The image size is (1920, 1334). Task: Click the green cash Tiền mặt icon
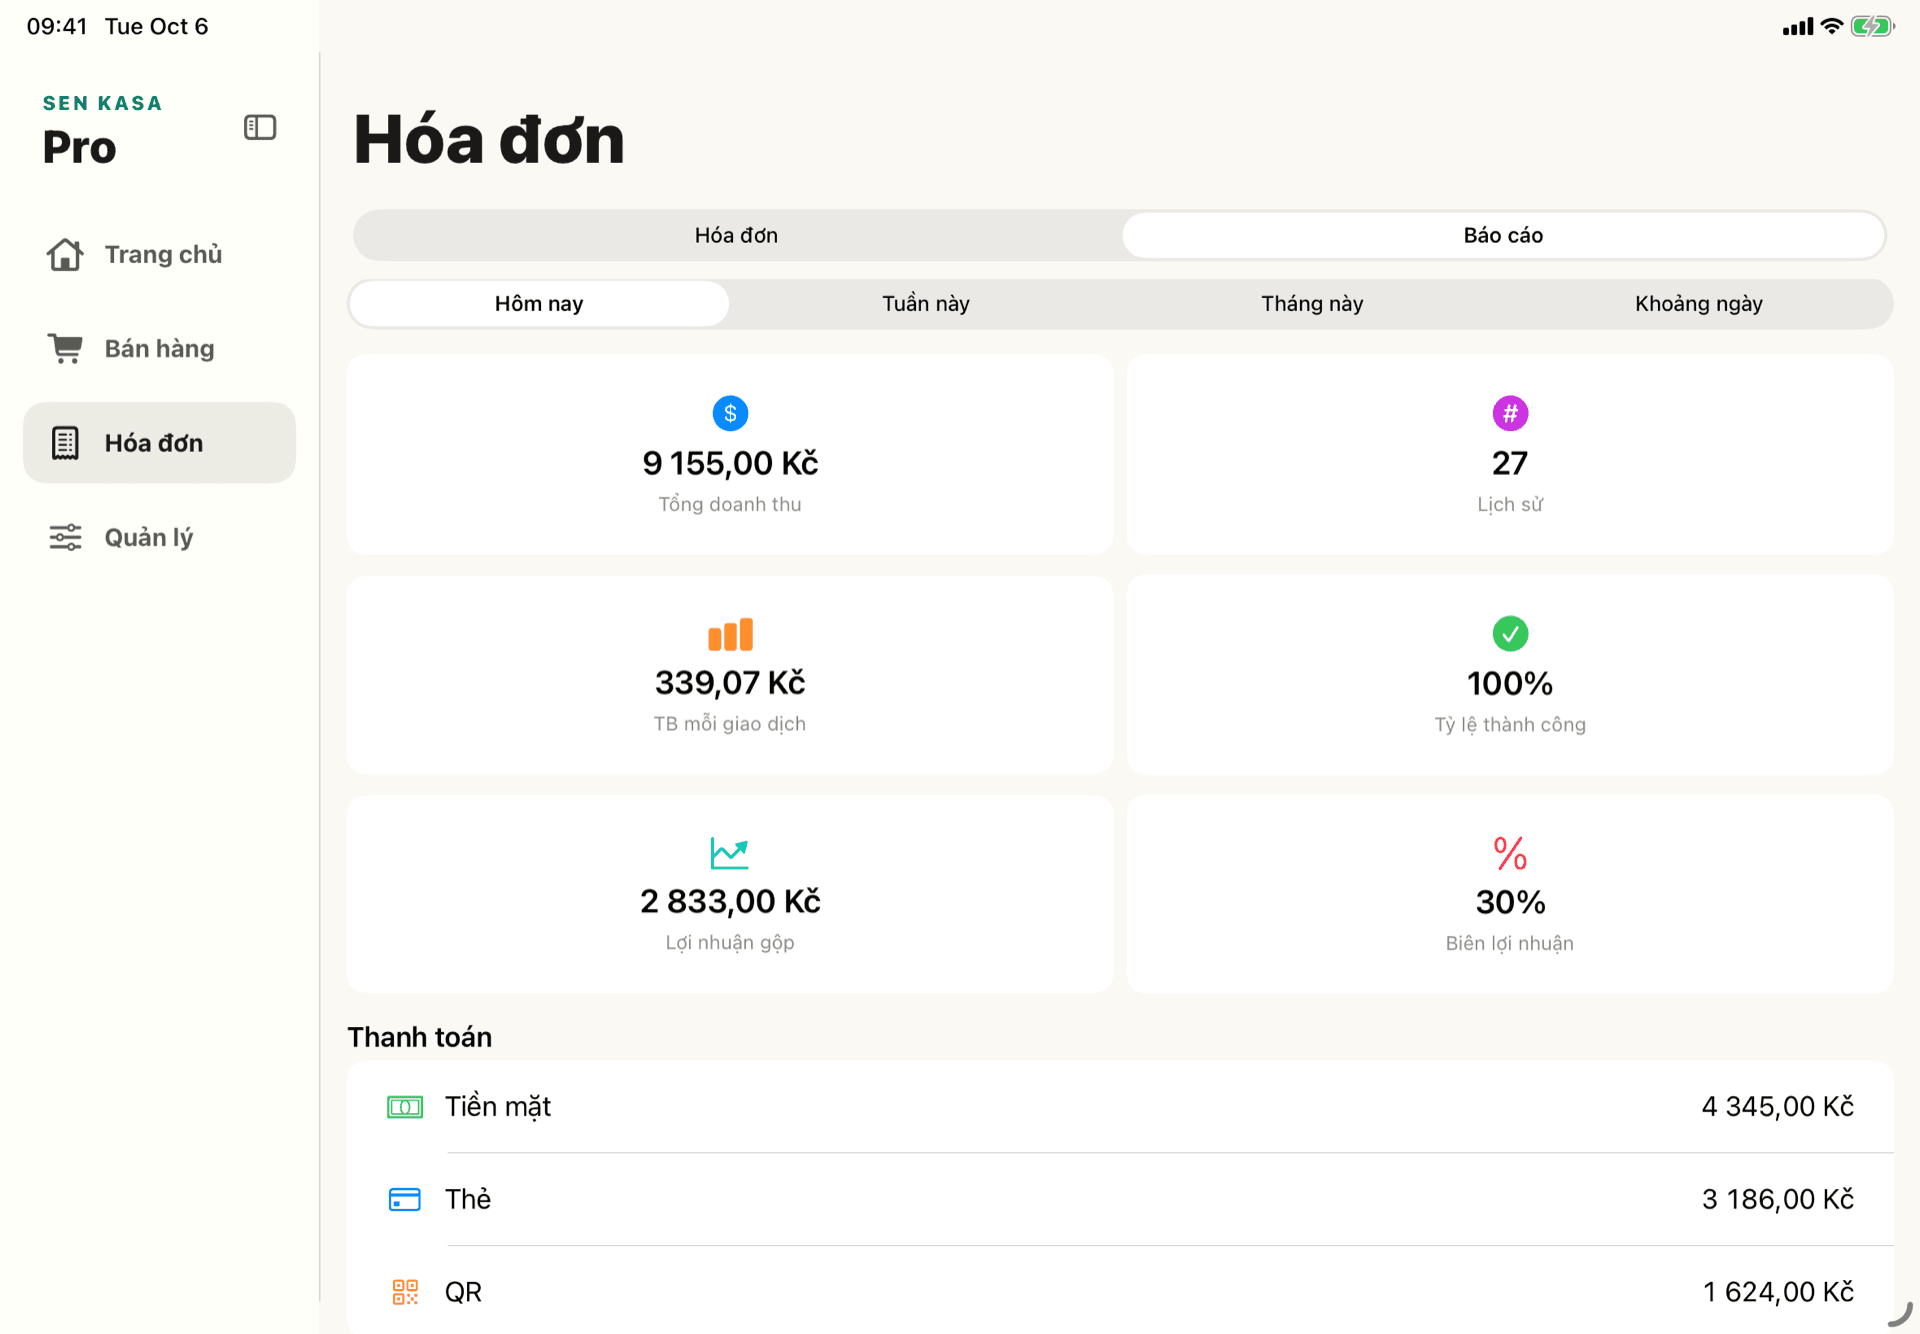[x=405, y=1107]
